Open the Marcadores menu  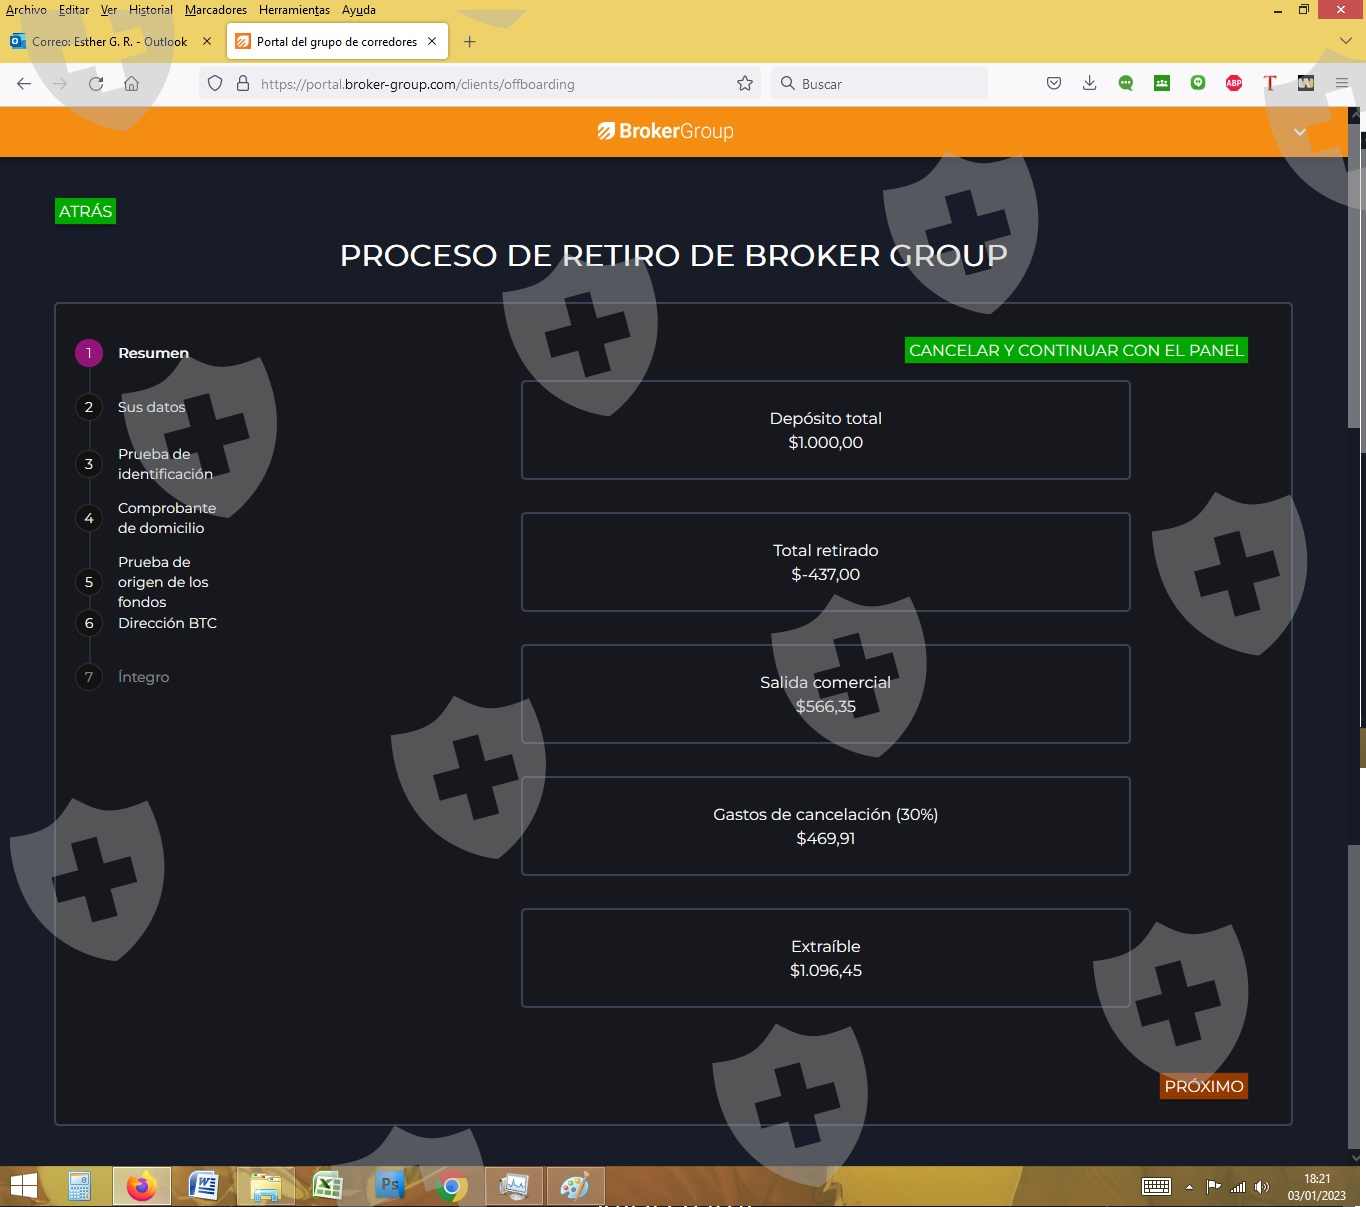(216, 10)
